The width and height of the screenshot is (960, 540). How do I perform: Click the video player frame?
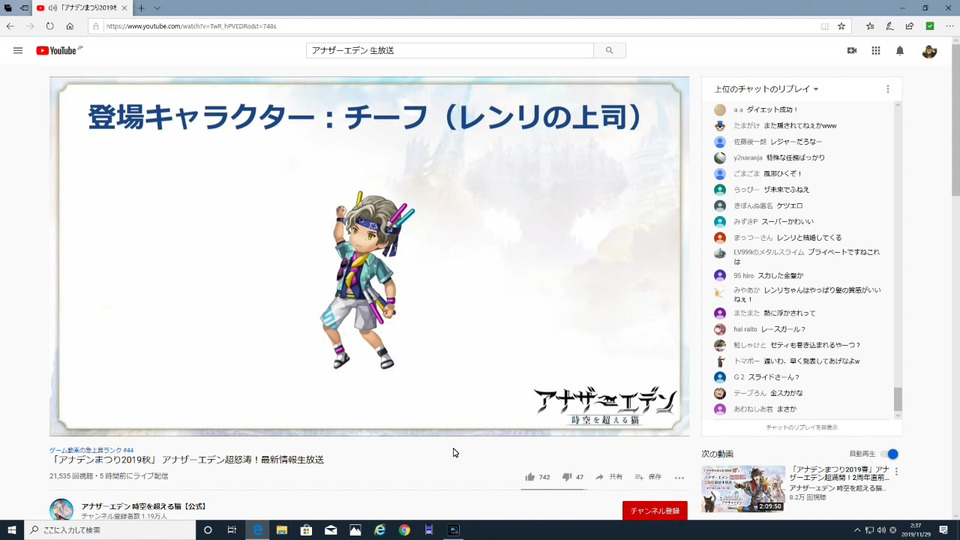369,256
